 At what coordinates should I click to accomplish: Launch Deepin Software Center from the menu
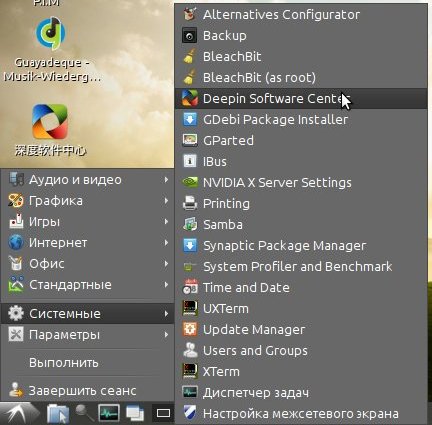pyautogui.click(x=301, y=99)
